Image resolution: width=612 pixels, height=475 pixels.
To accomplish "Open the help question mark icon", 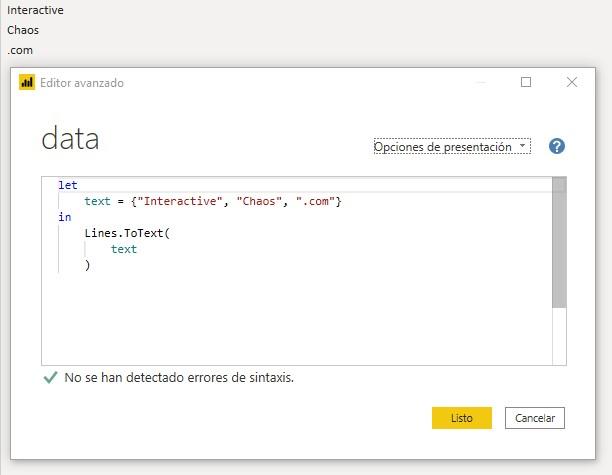I will [557, 146].
